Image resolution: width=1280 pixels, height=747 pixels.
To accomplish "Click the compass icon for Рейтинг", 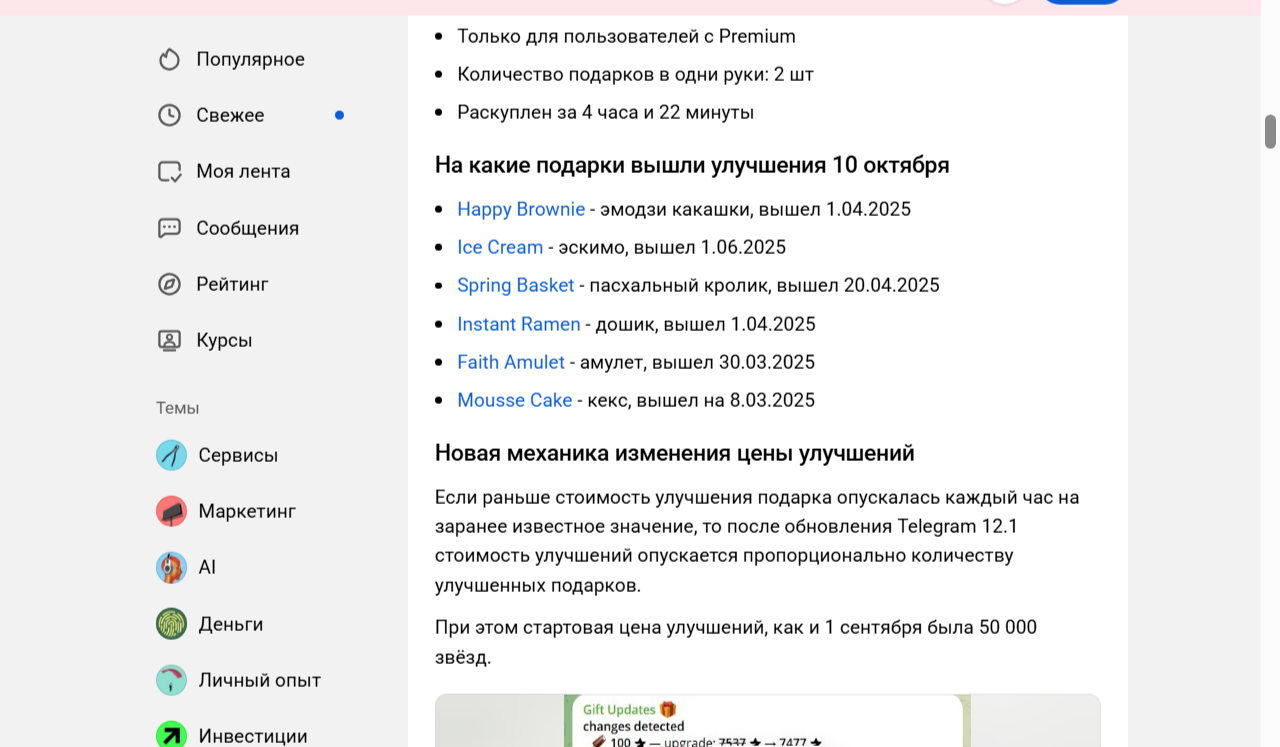I will pos(169,284).
